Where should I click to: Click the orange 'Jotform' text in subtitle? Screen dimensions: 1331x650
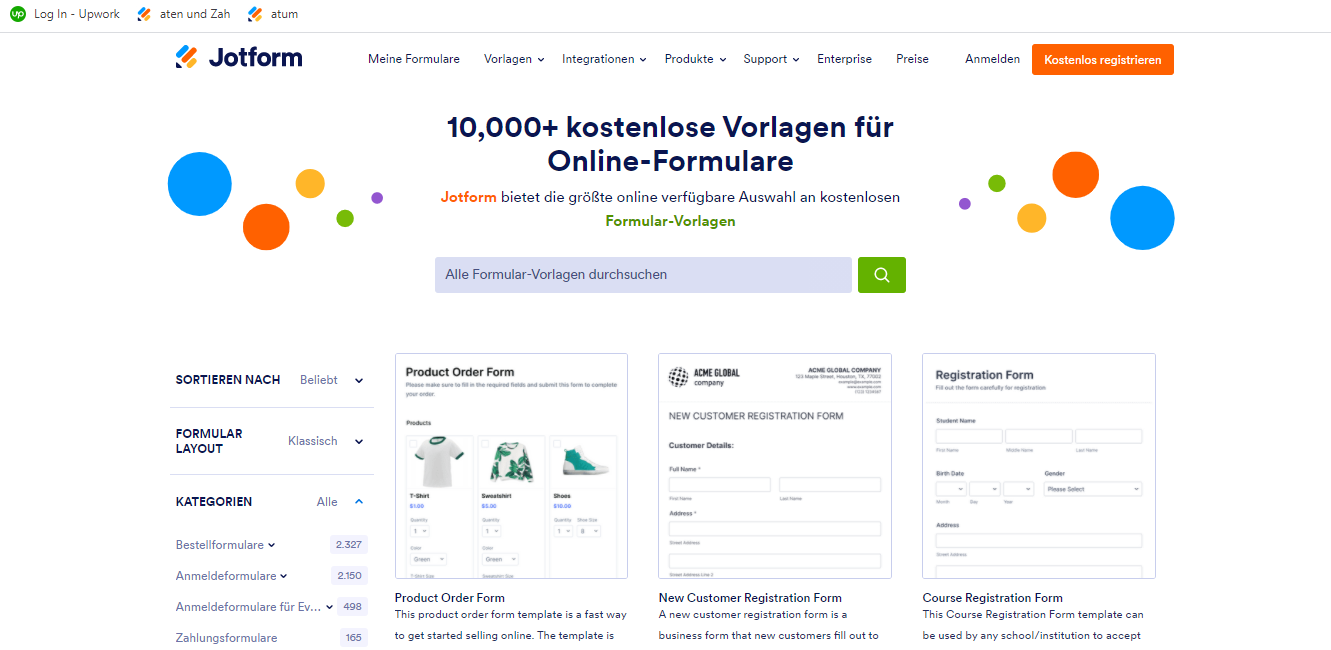pos(469,197)
